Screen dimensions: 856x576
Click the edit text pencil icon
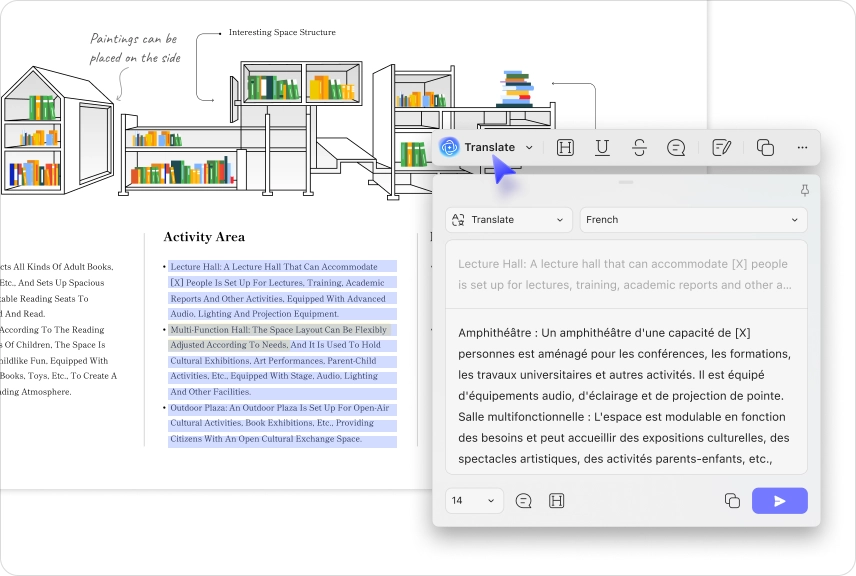(x=721, y=148)
